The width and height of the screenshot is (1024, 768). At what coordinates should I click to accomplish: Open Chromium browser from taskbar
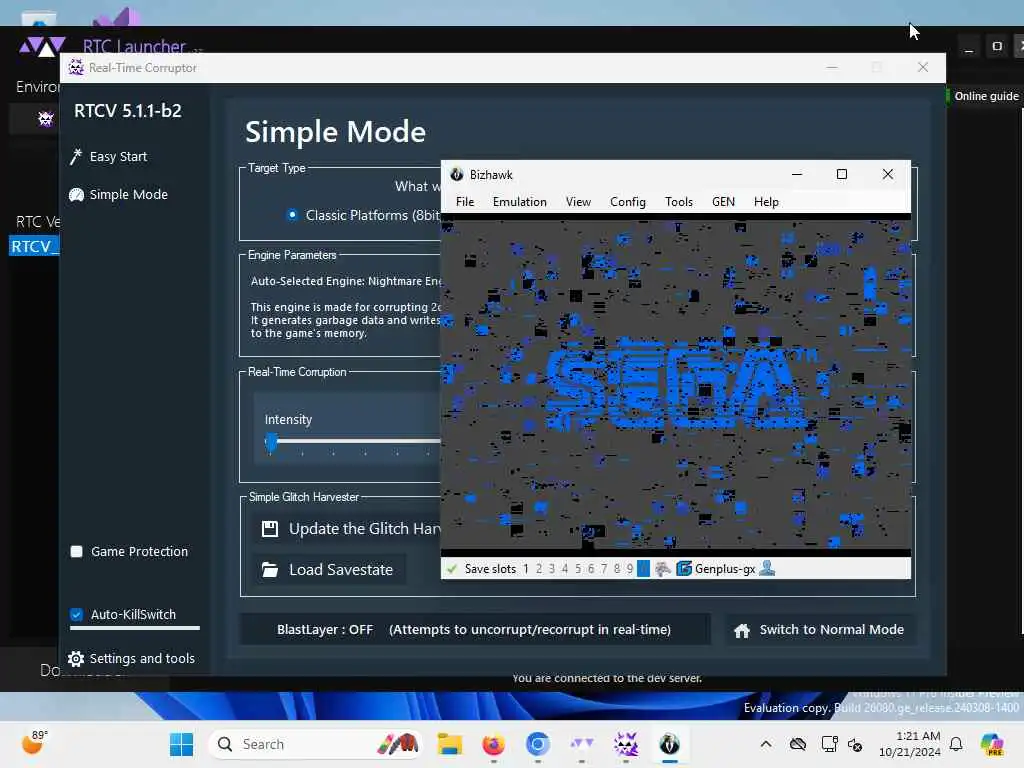tap(537, 744)
